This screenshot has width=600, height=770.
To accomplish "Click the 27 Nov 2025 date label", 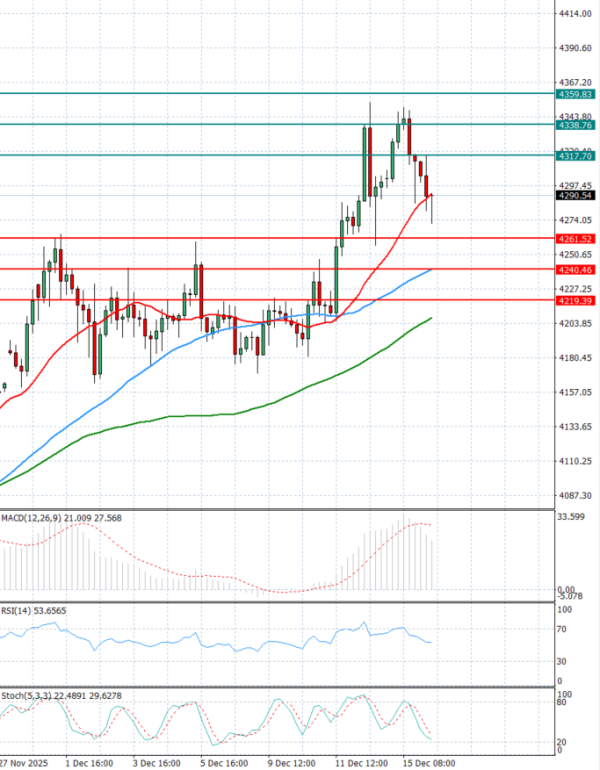I will [27, 760].
